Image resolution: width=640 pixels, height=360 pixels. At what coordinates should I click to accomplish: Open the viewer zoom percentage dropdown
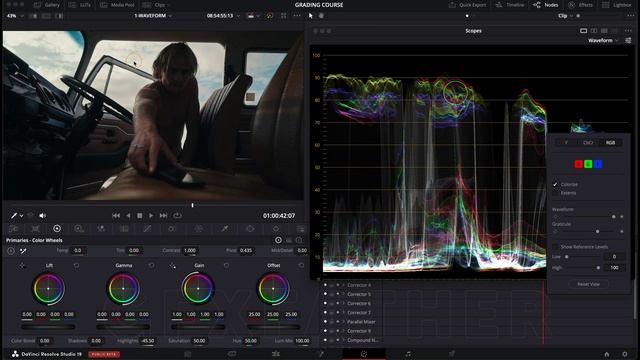click(x=15, y=16)
